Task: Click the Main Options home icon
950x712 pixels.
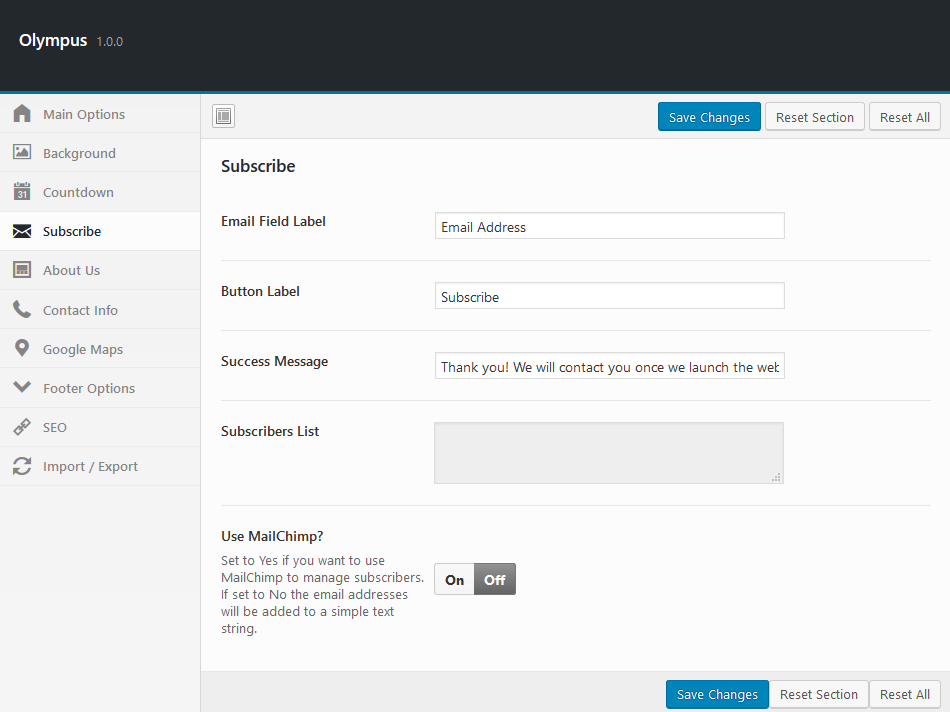Action: click(x=22, y=114)
